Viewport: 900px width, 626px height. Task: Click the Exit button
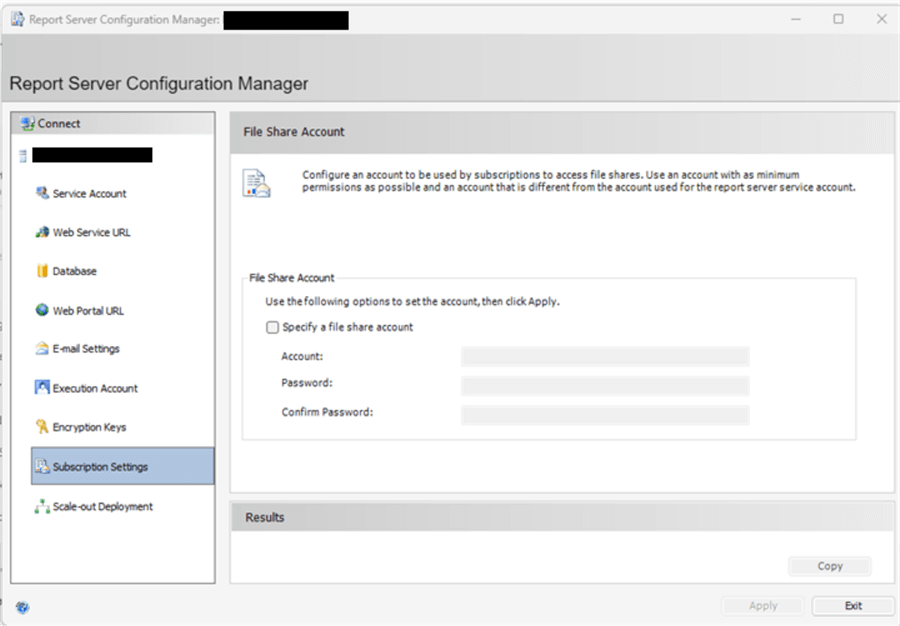pyautogui.click(x=853, y=606)
